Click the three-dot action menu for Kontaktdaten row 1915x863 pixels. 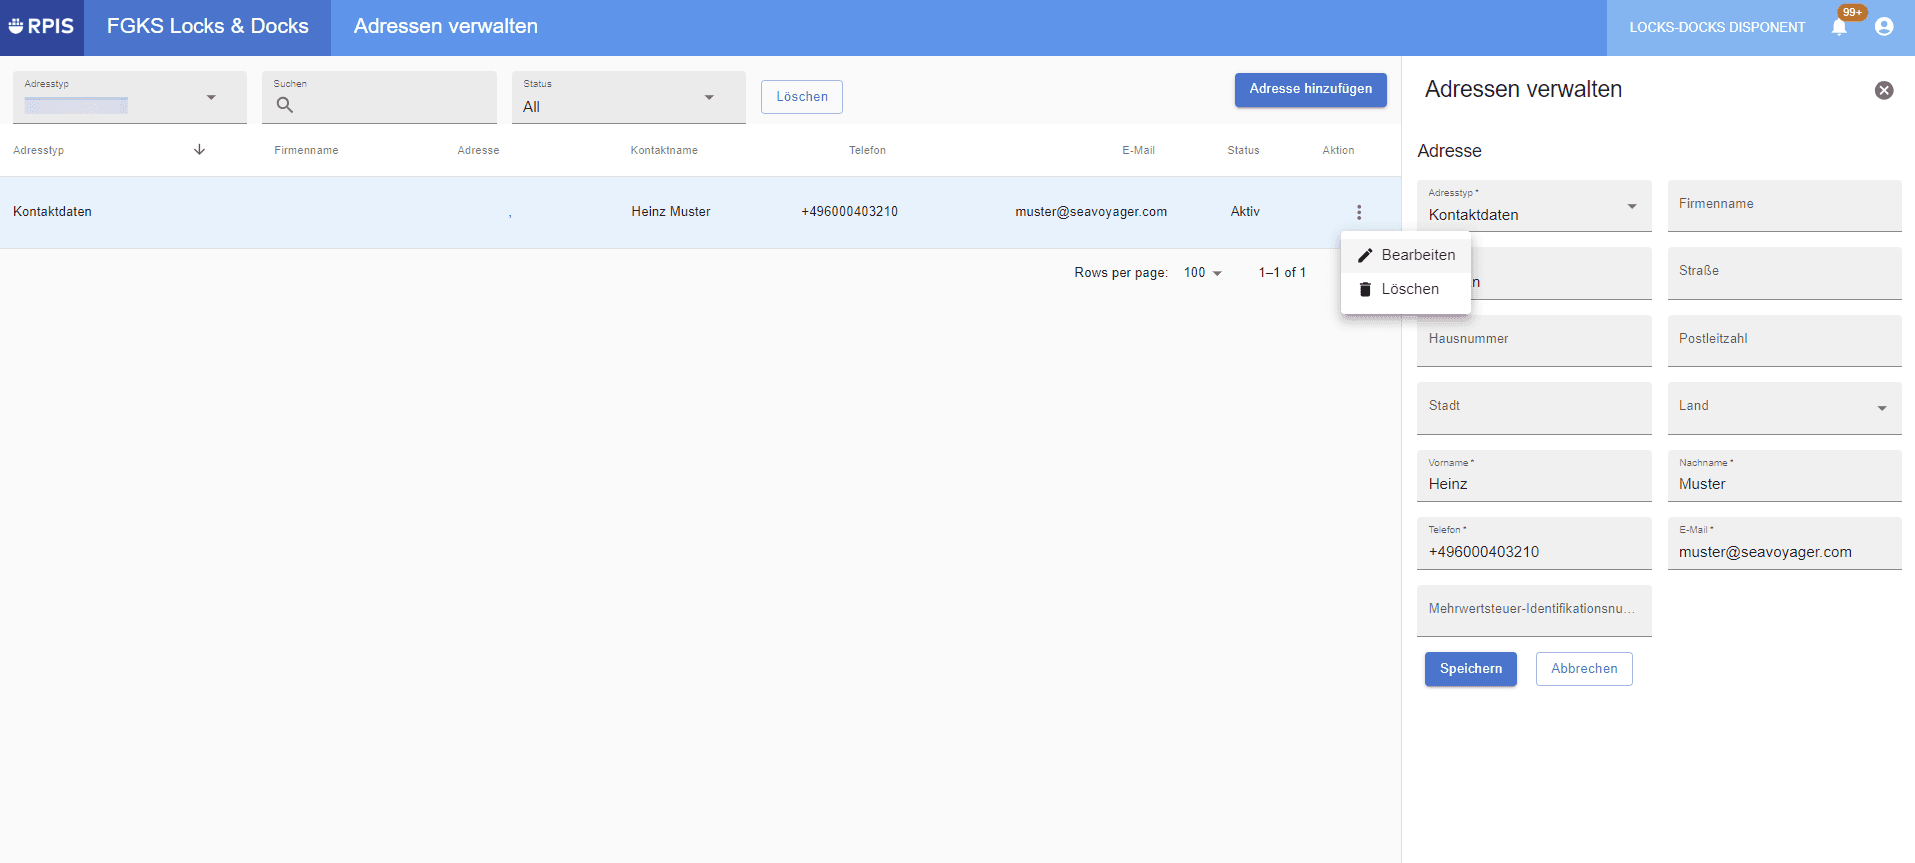click(1359, 212)
